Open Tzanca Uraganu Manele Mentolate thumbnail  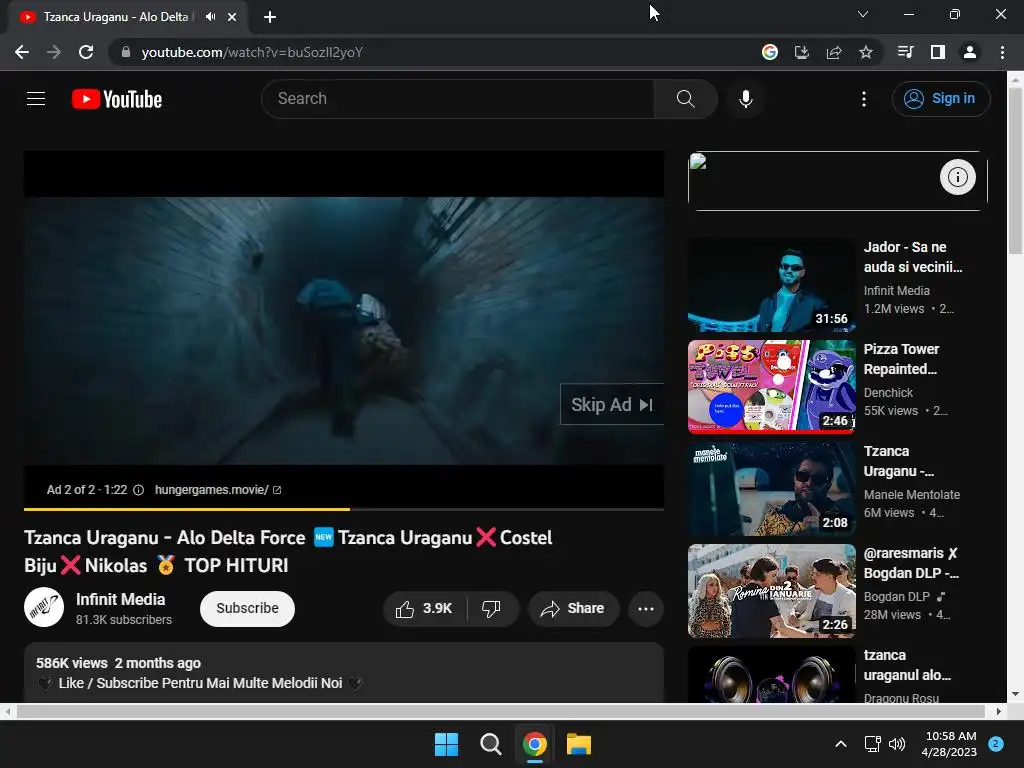[771, 488]
